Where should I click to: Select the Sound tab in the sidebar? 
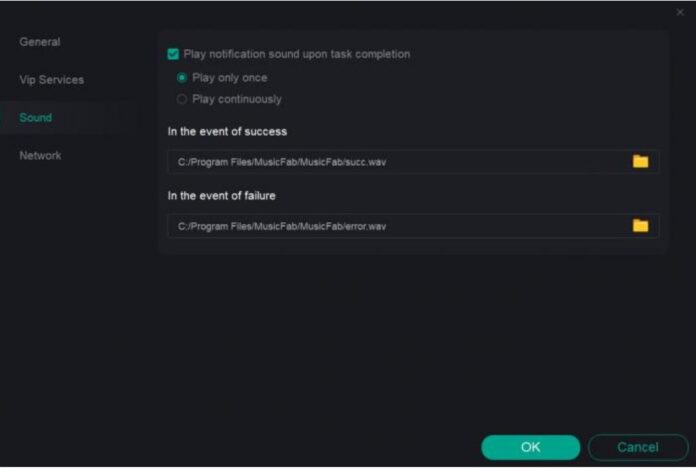[x=35, y=118]
